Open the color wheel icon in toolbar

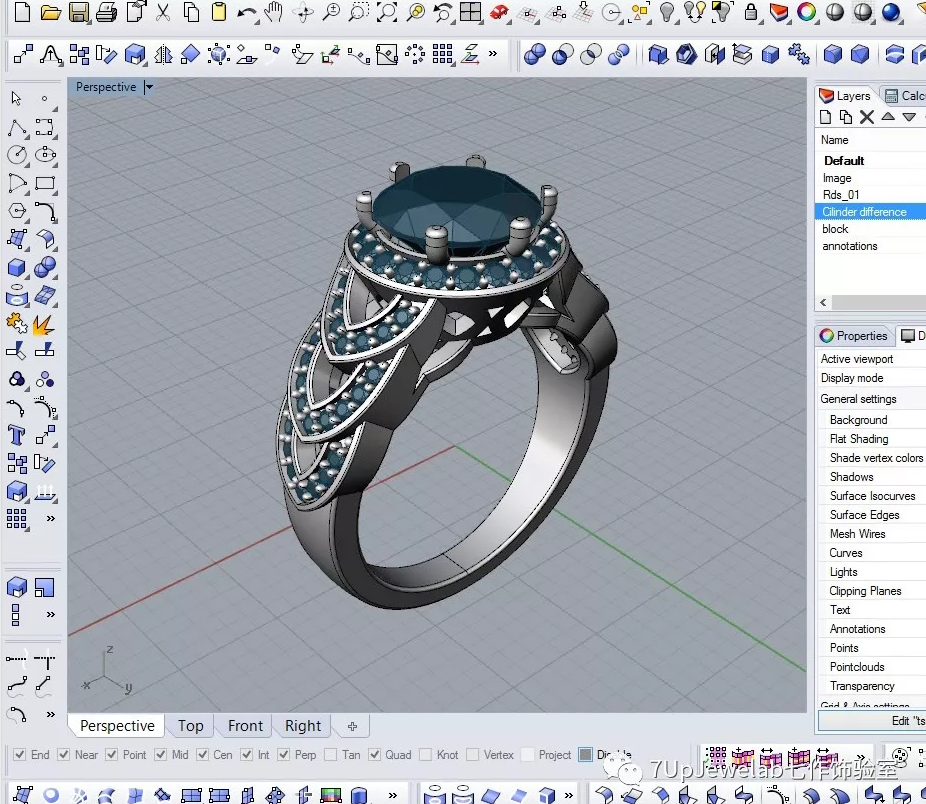click(806, 13)
